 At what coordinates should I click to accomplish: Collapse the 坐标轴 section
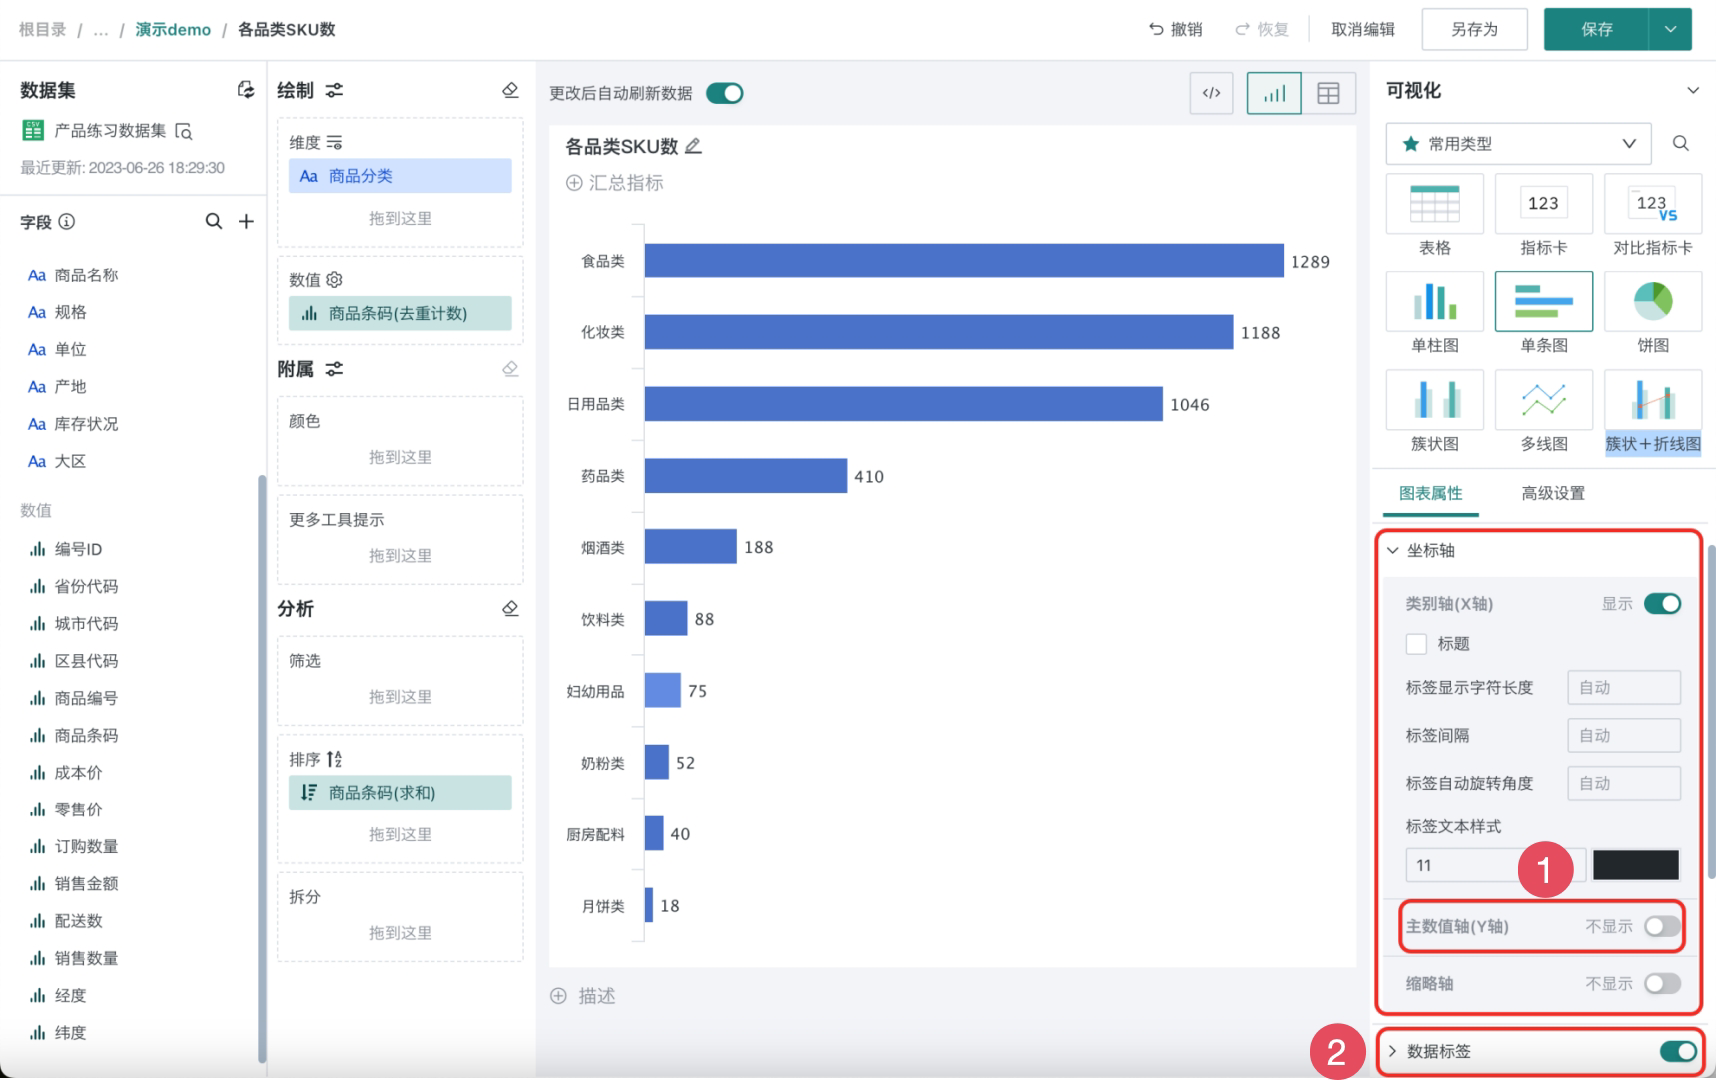pos(1392,551)
